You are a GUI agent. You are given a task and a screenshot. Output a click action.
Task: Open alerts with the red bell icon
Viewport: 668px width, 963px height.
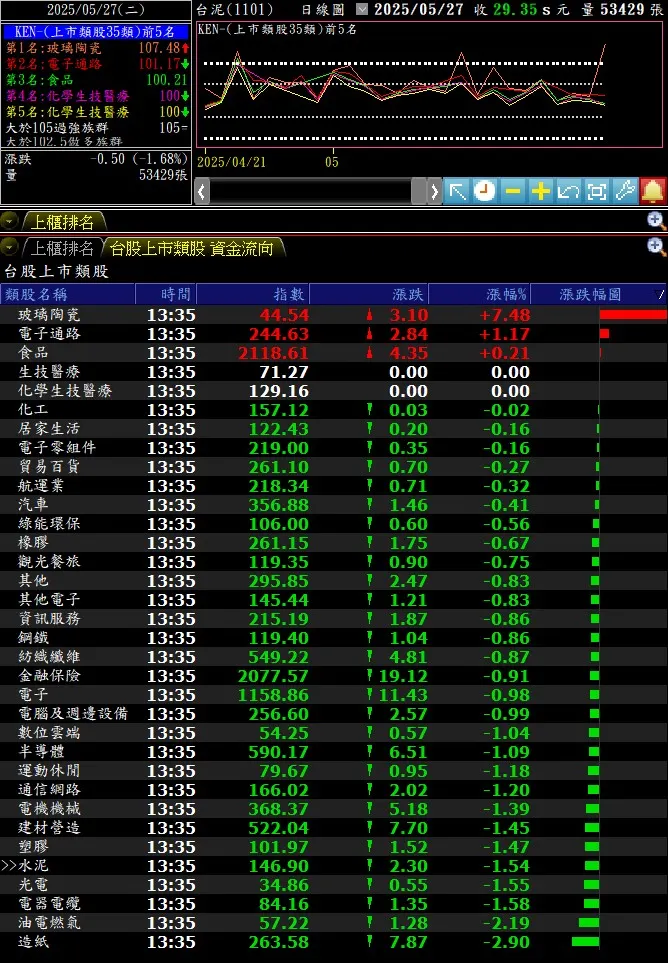[653, 192]
